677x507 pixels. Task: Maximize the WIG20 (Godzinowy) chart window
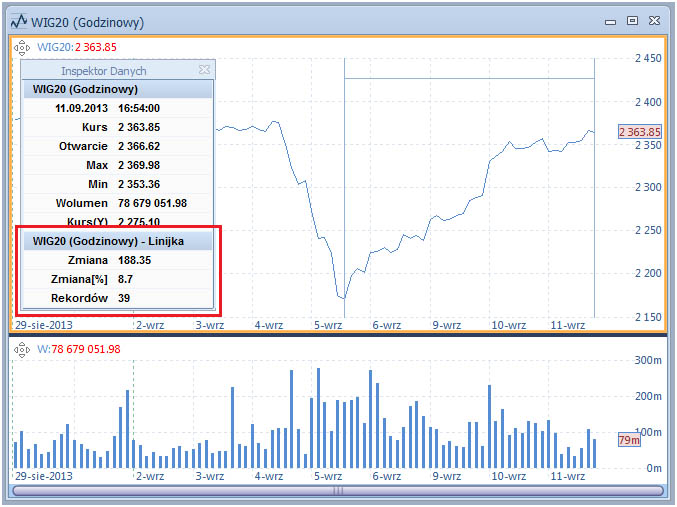tap(632, 20)
